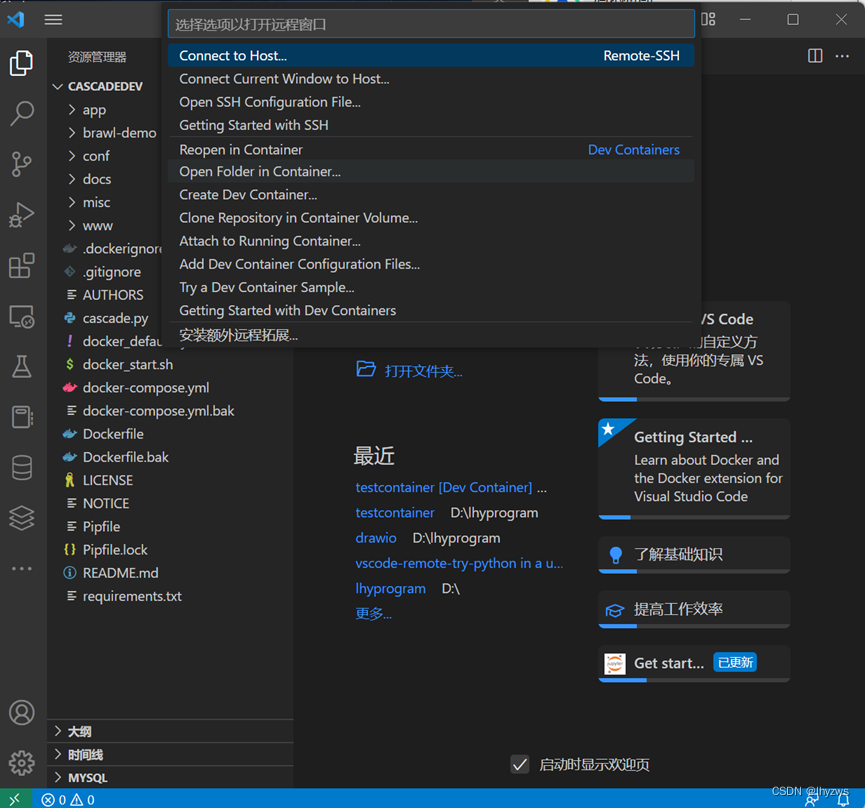Image resolution: width=865 pixels, height=808 pixels.
Task: Open the Manage gear menu
Action: [x=22, y=763]
